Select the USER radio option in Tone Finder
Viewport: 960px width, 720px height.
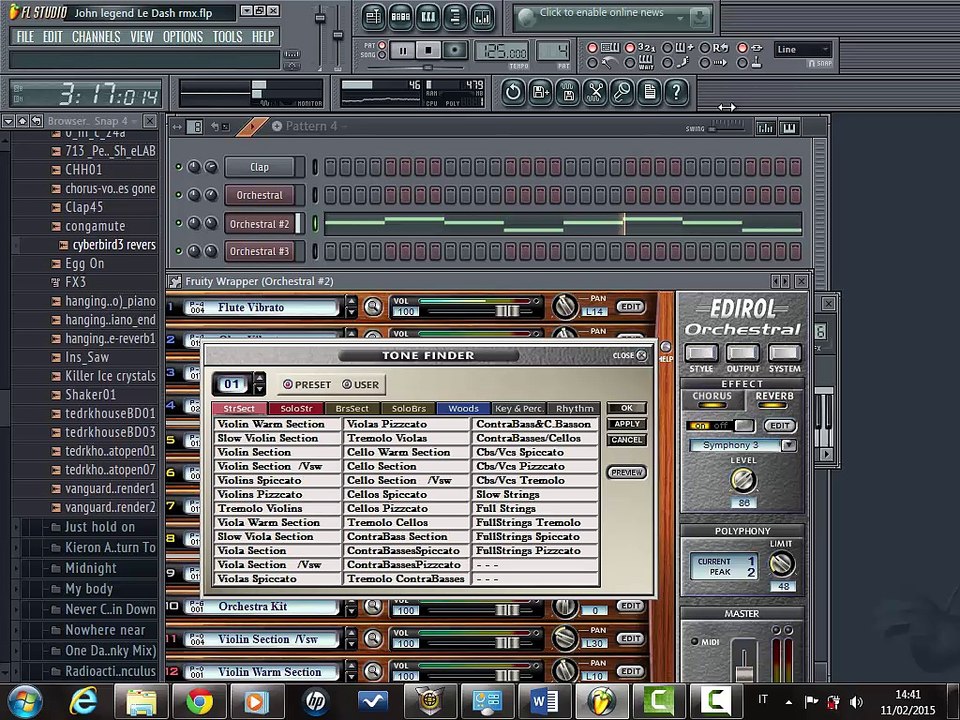point(361,384)
